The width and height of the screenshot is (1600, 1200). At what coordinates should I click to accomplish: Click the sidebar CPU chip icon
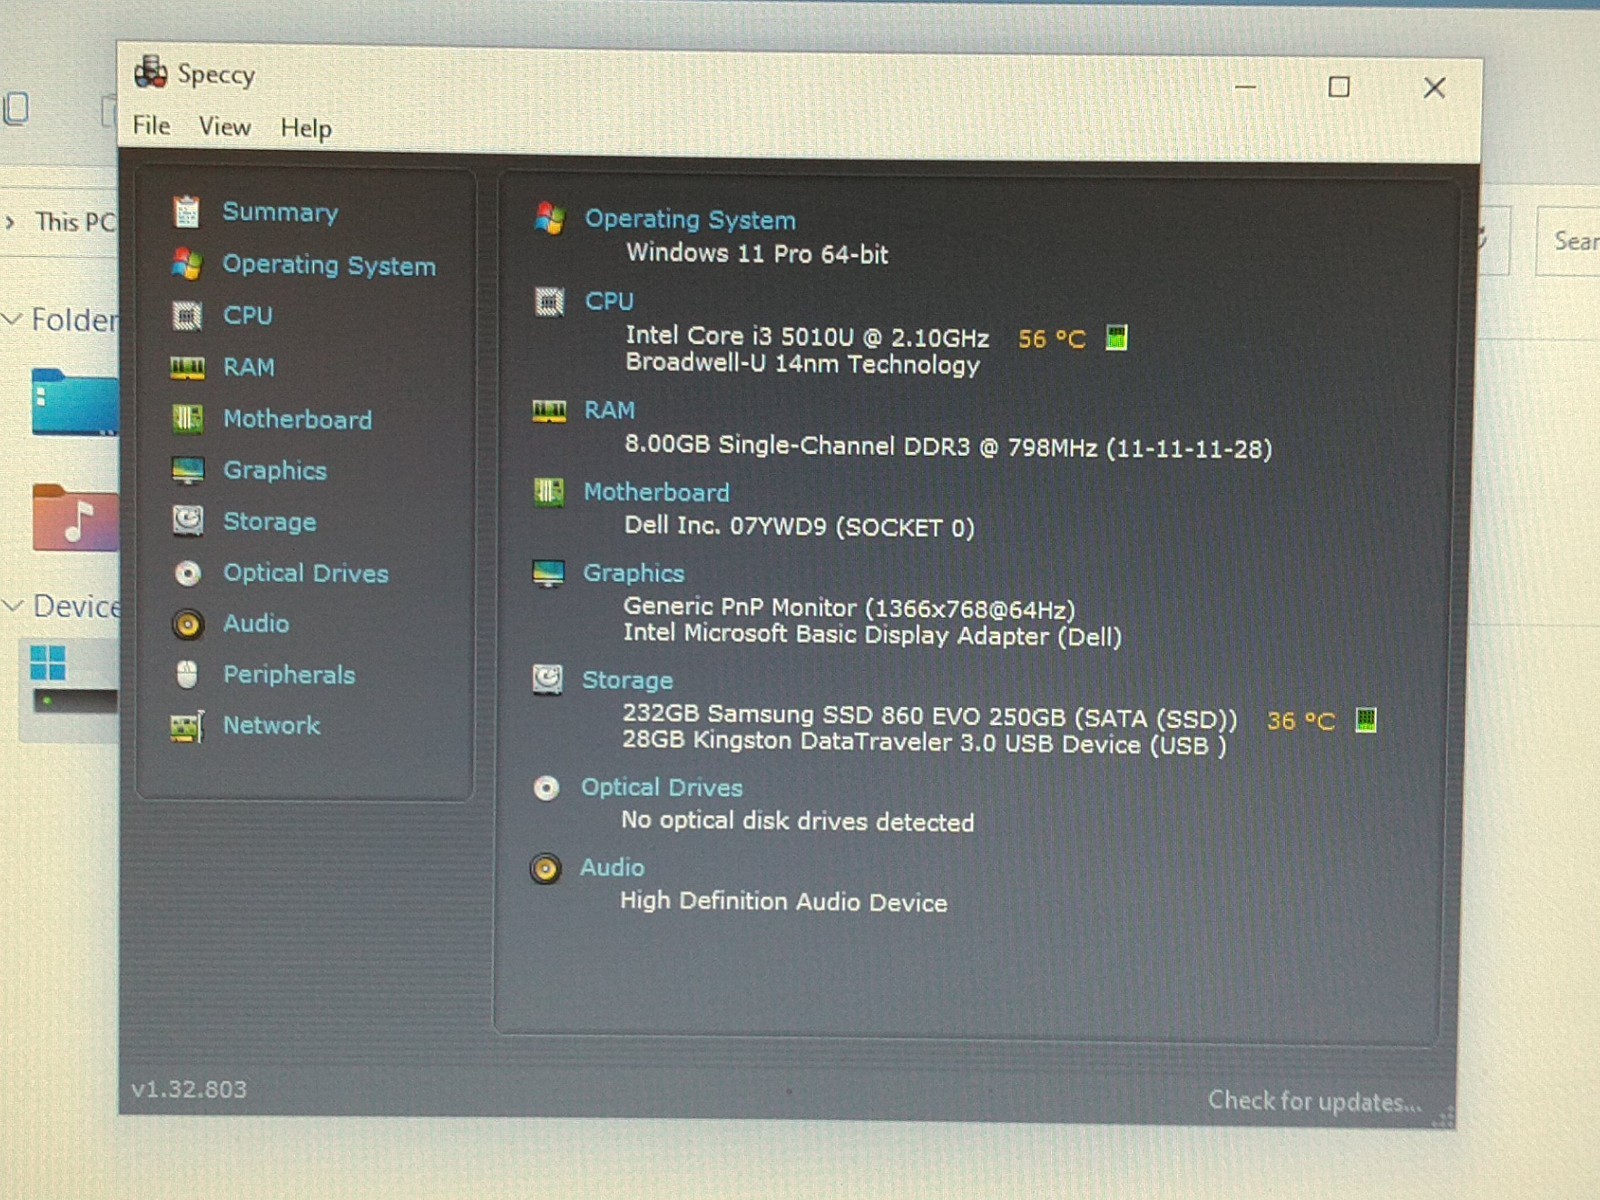click(187, 315)
